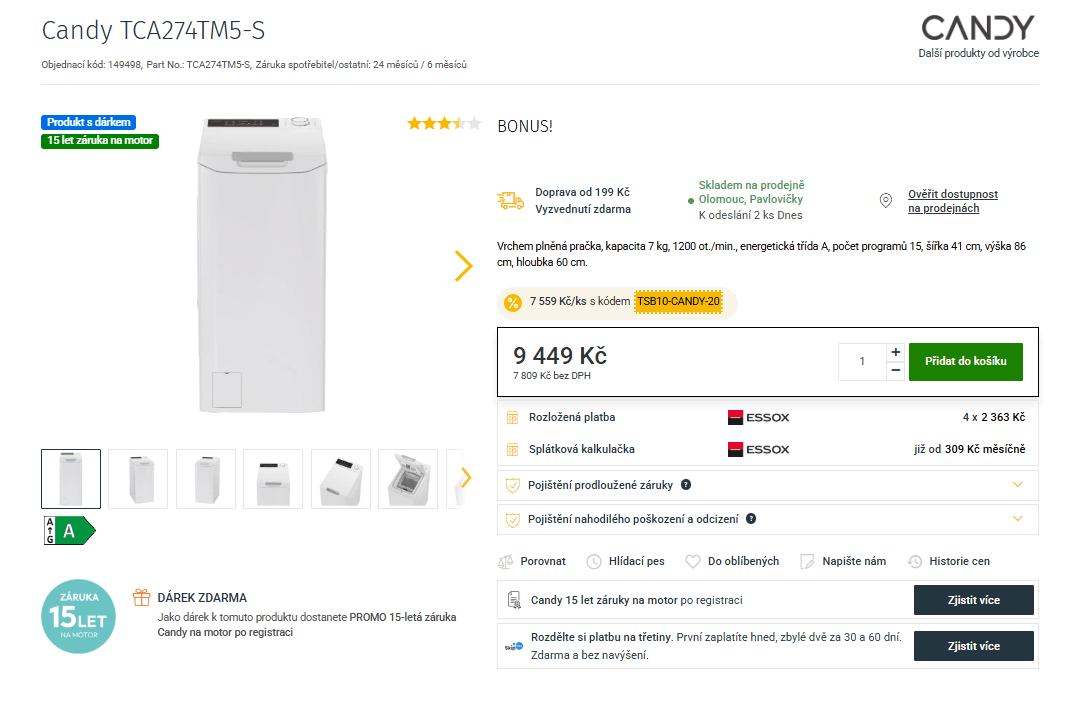Click the map pin availability icon
Image resolution: width=1077 pixels, height=707 pixels.
(x=885, y=201)
